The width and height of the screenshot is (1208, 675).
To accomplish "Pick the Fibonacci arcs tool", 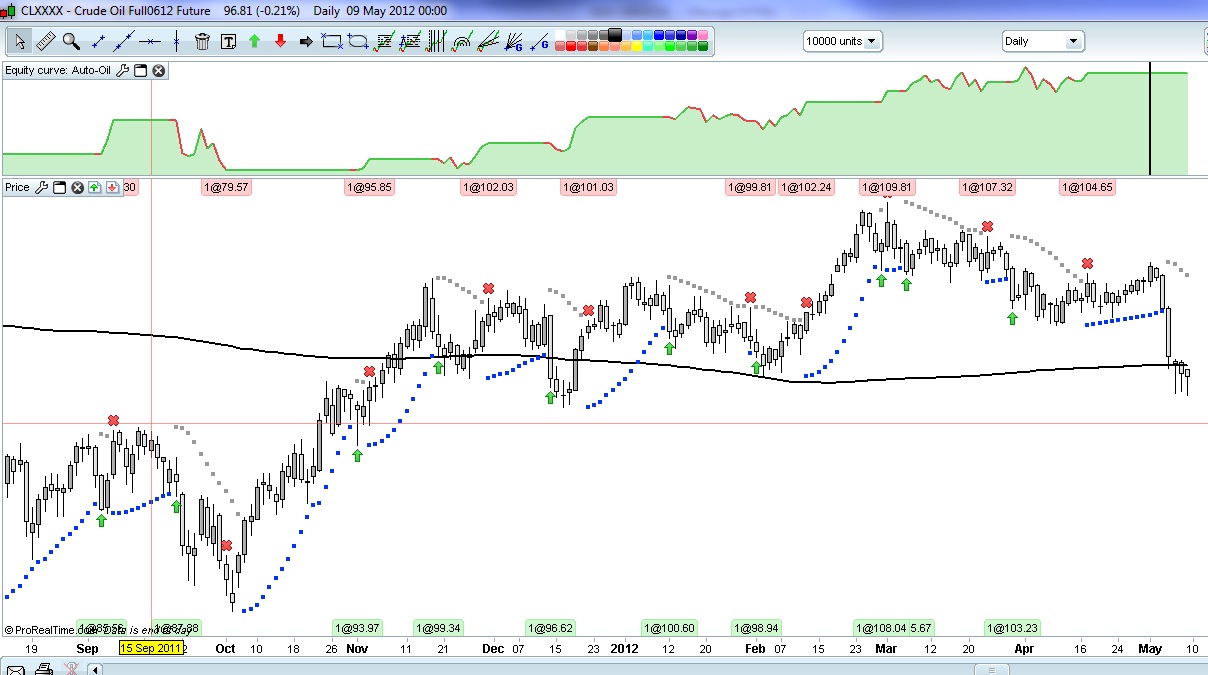I will pyautogui.click(x=462, y=41).
